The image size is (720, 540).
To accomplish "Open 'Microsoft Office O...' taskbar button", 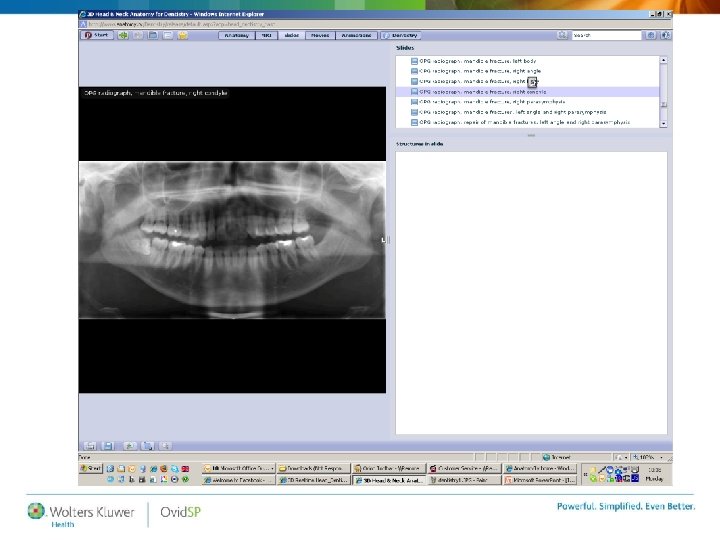I will (x=239, y=468).
